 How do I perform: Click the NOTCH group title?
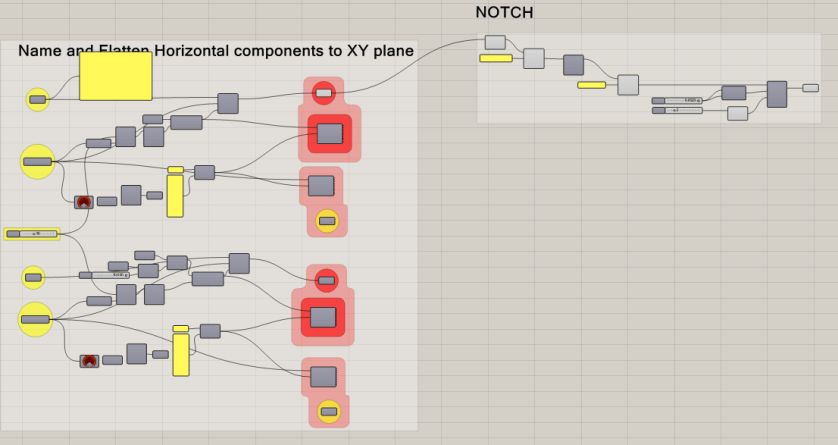[x=504, y=13]
